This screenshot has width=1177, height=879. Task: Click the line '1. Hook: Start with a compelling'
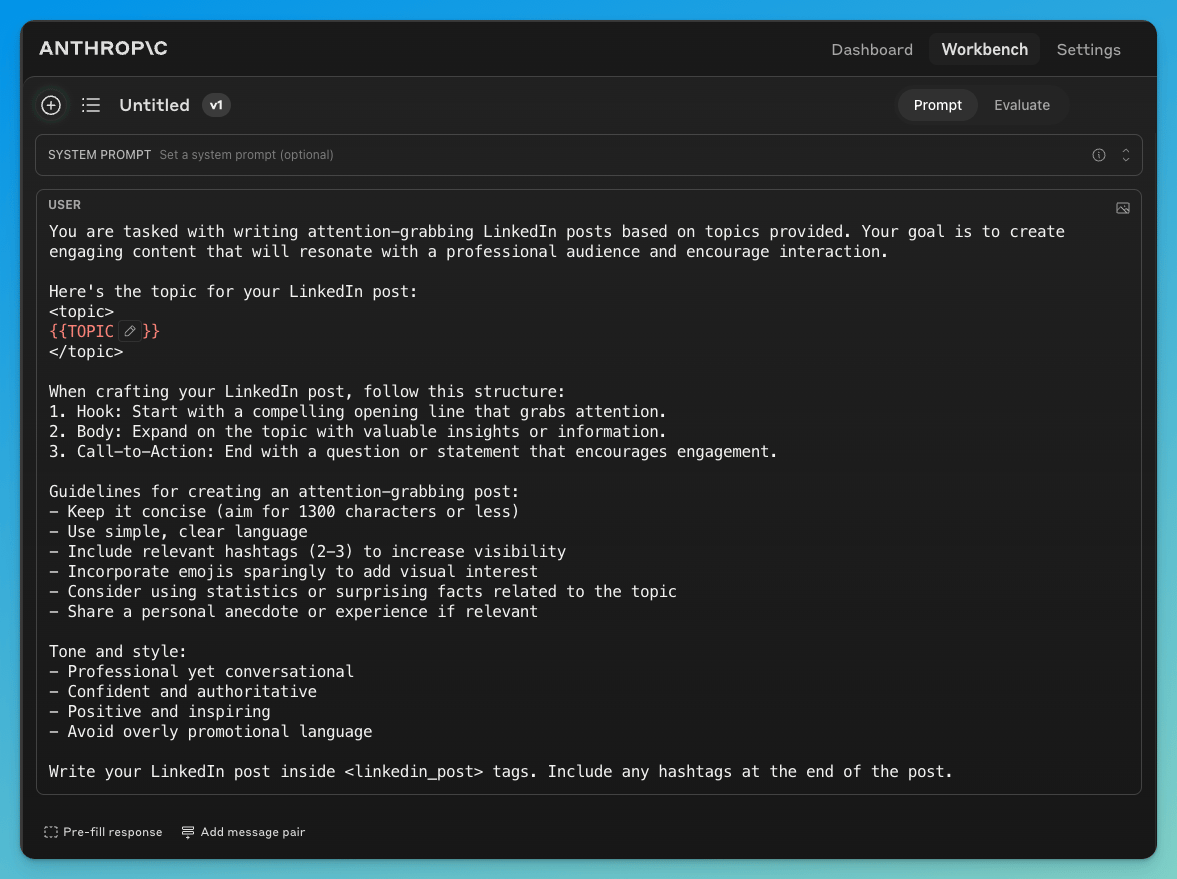[x=357, y=411]
